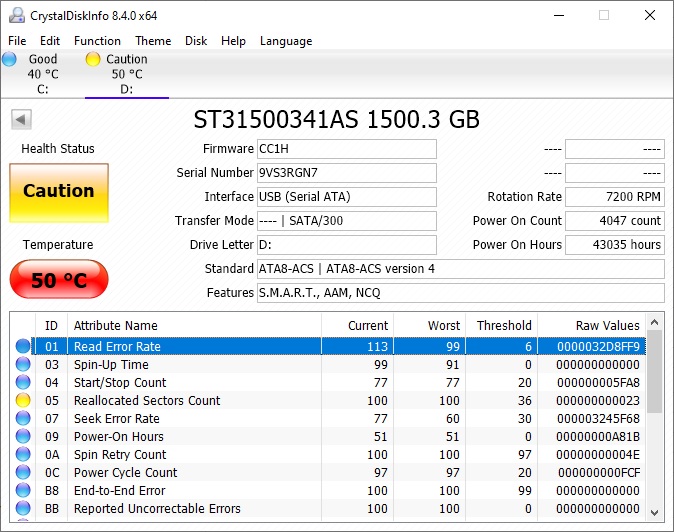Click the CrystalDiskInfo app icon in title bar
The image size is (674, 532).
tap(17, 15)
